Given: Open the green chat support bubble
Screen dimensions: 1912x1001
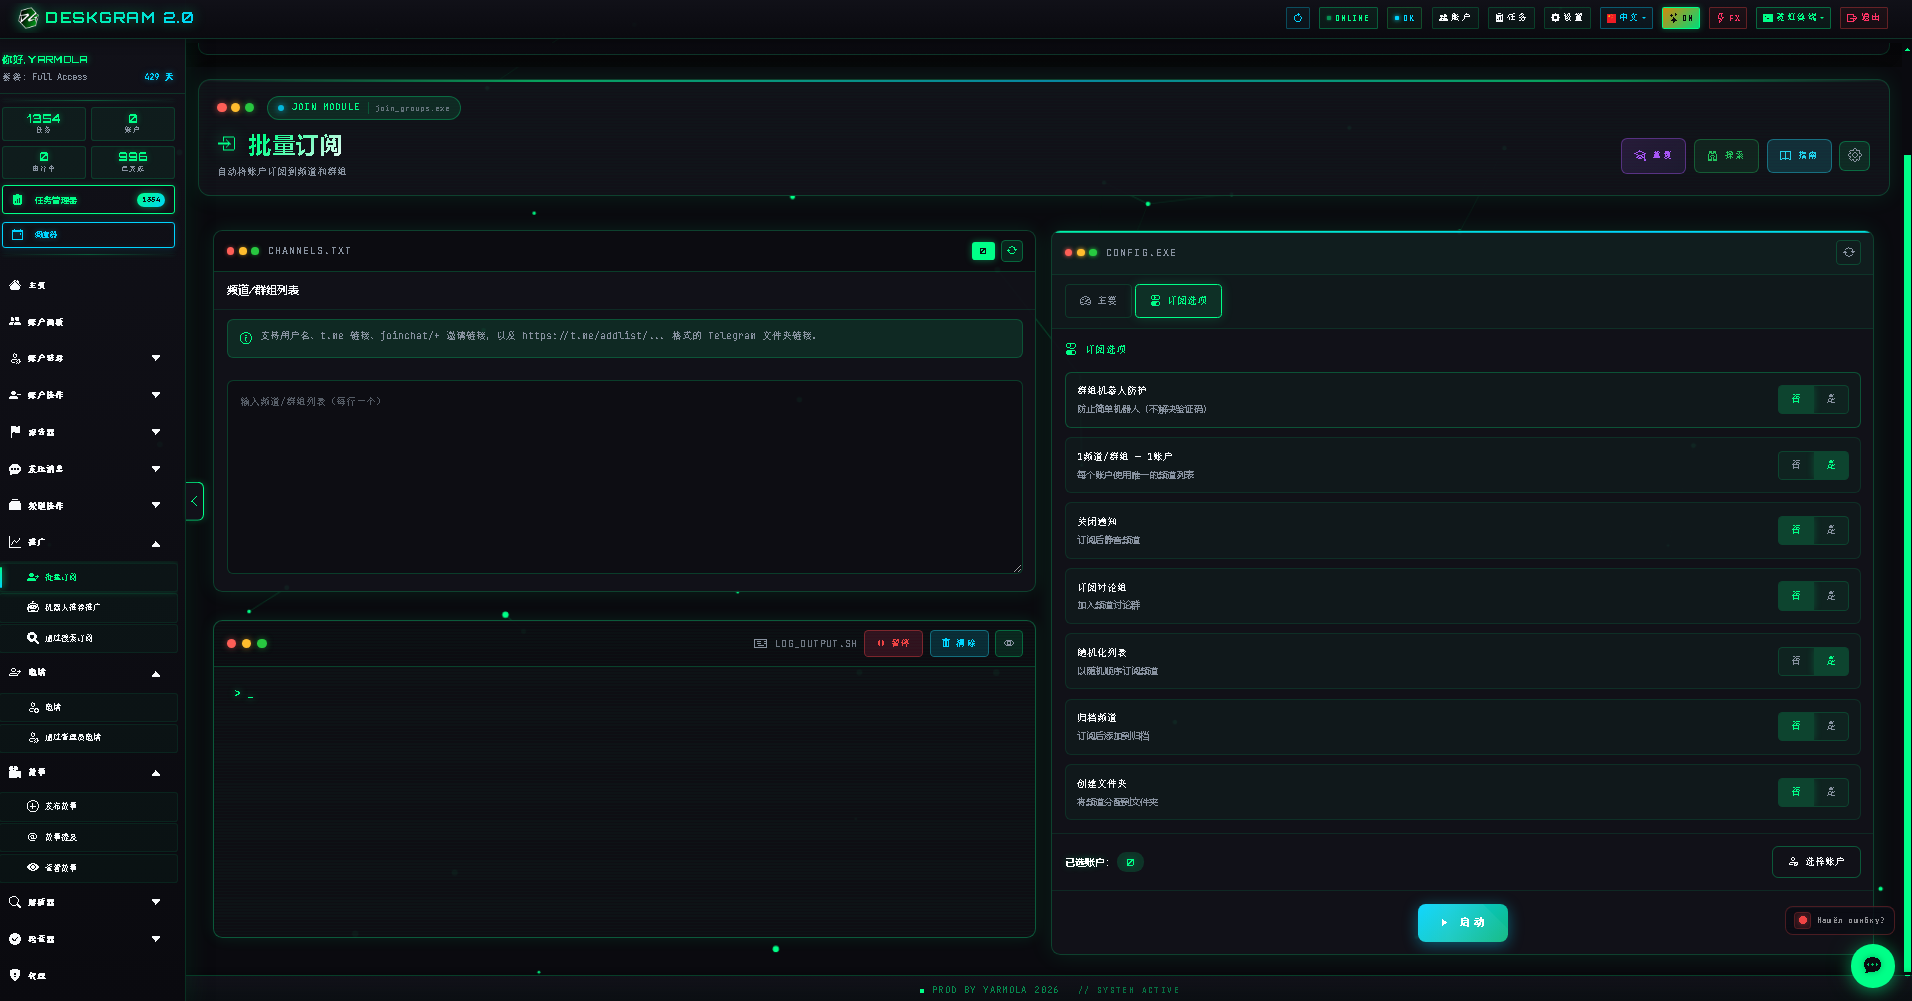Looking at the screenshot, I should 1873,966.
